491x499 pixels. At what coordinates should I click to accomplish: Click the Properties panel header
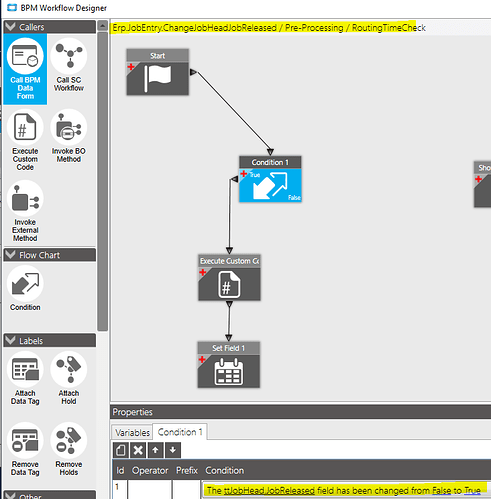tap(300, 412)
